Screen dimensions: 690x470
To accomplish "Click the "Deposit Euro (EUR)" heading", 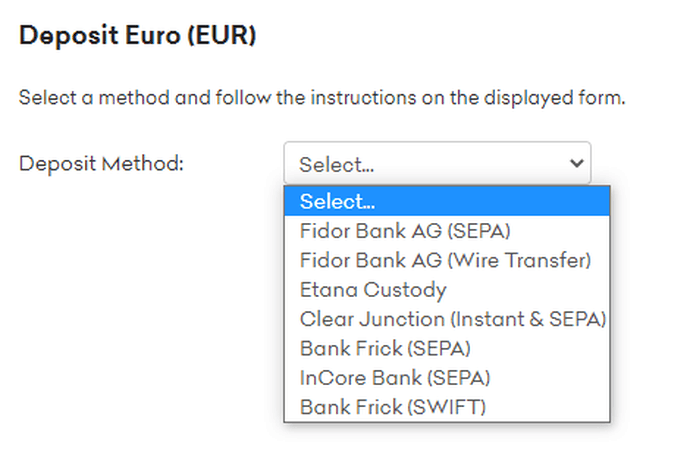I will 138,36.
